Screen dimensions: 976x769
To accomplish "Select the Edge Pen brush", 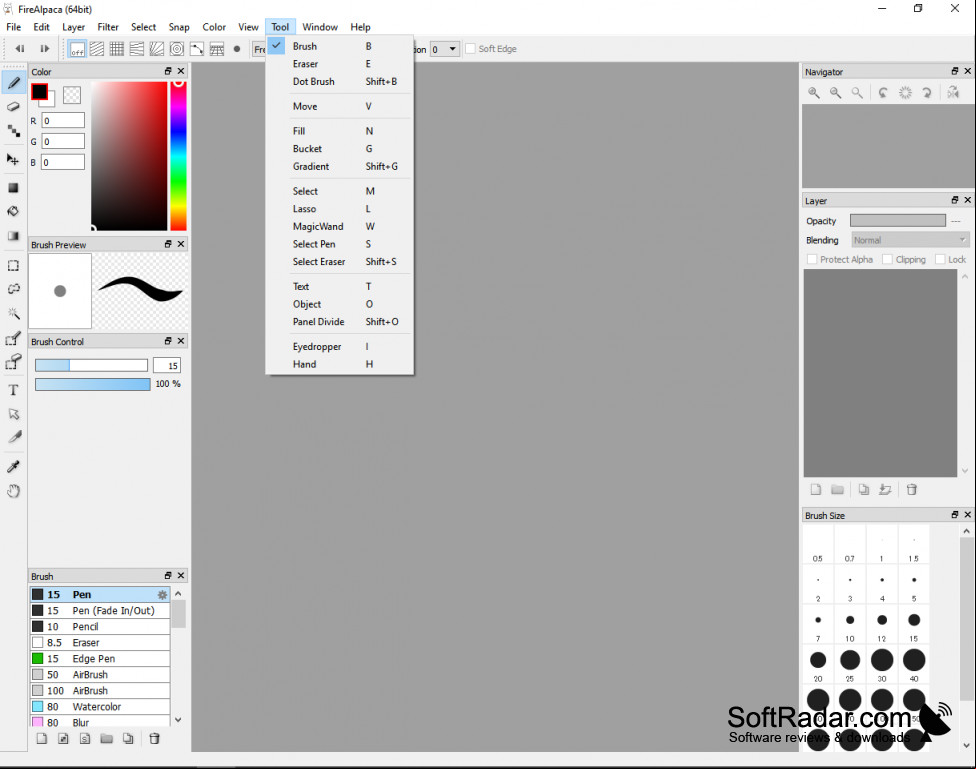I will point(100,659).
